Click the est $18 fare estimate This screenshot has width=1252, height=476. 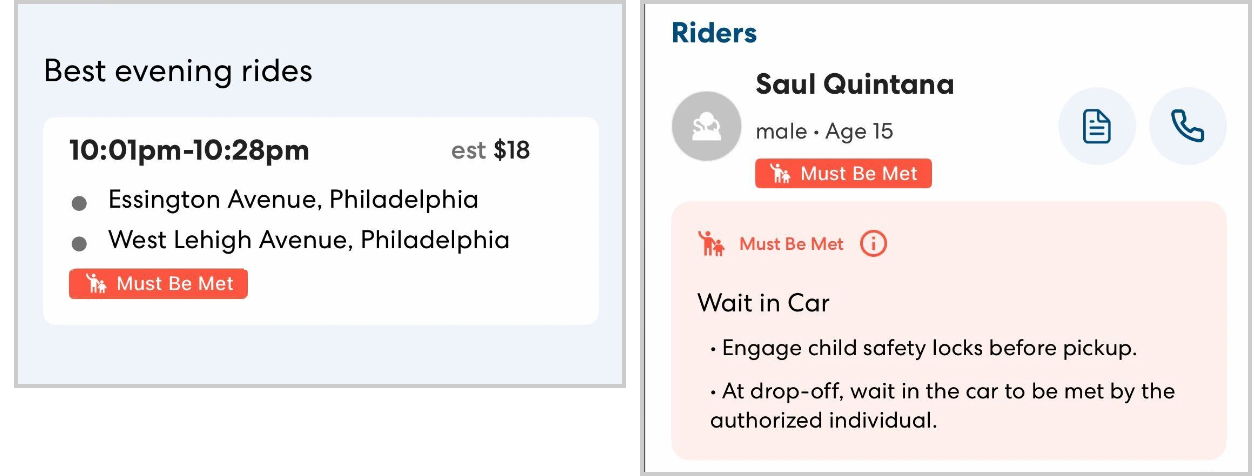click(490, 151)
